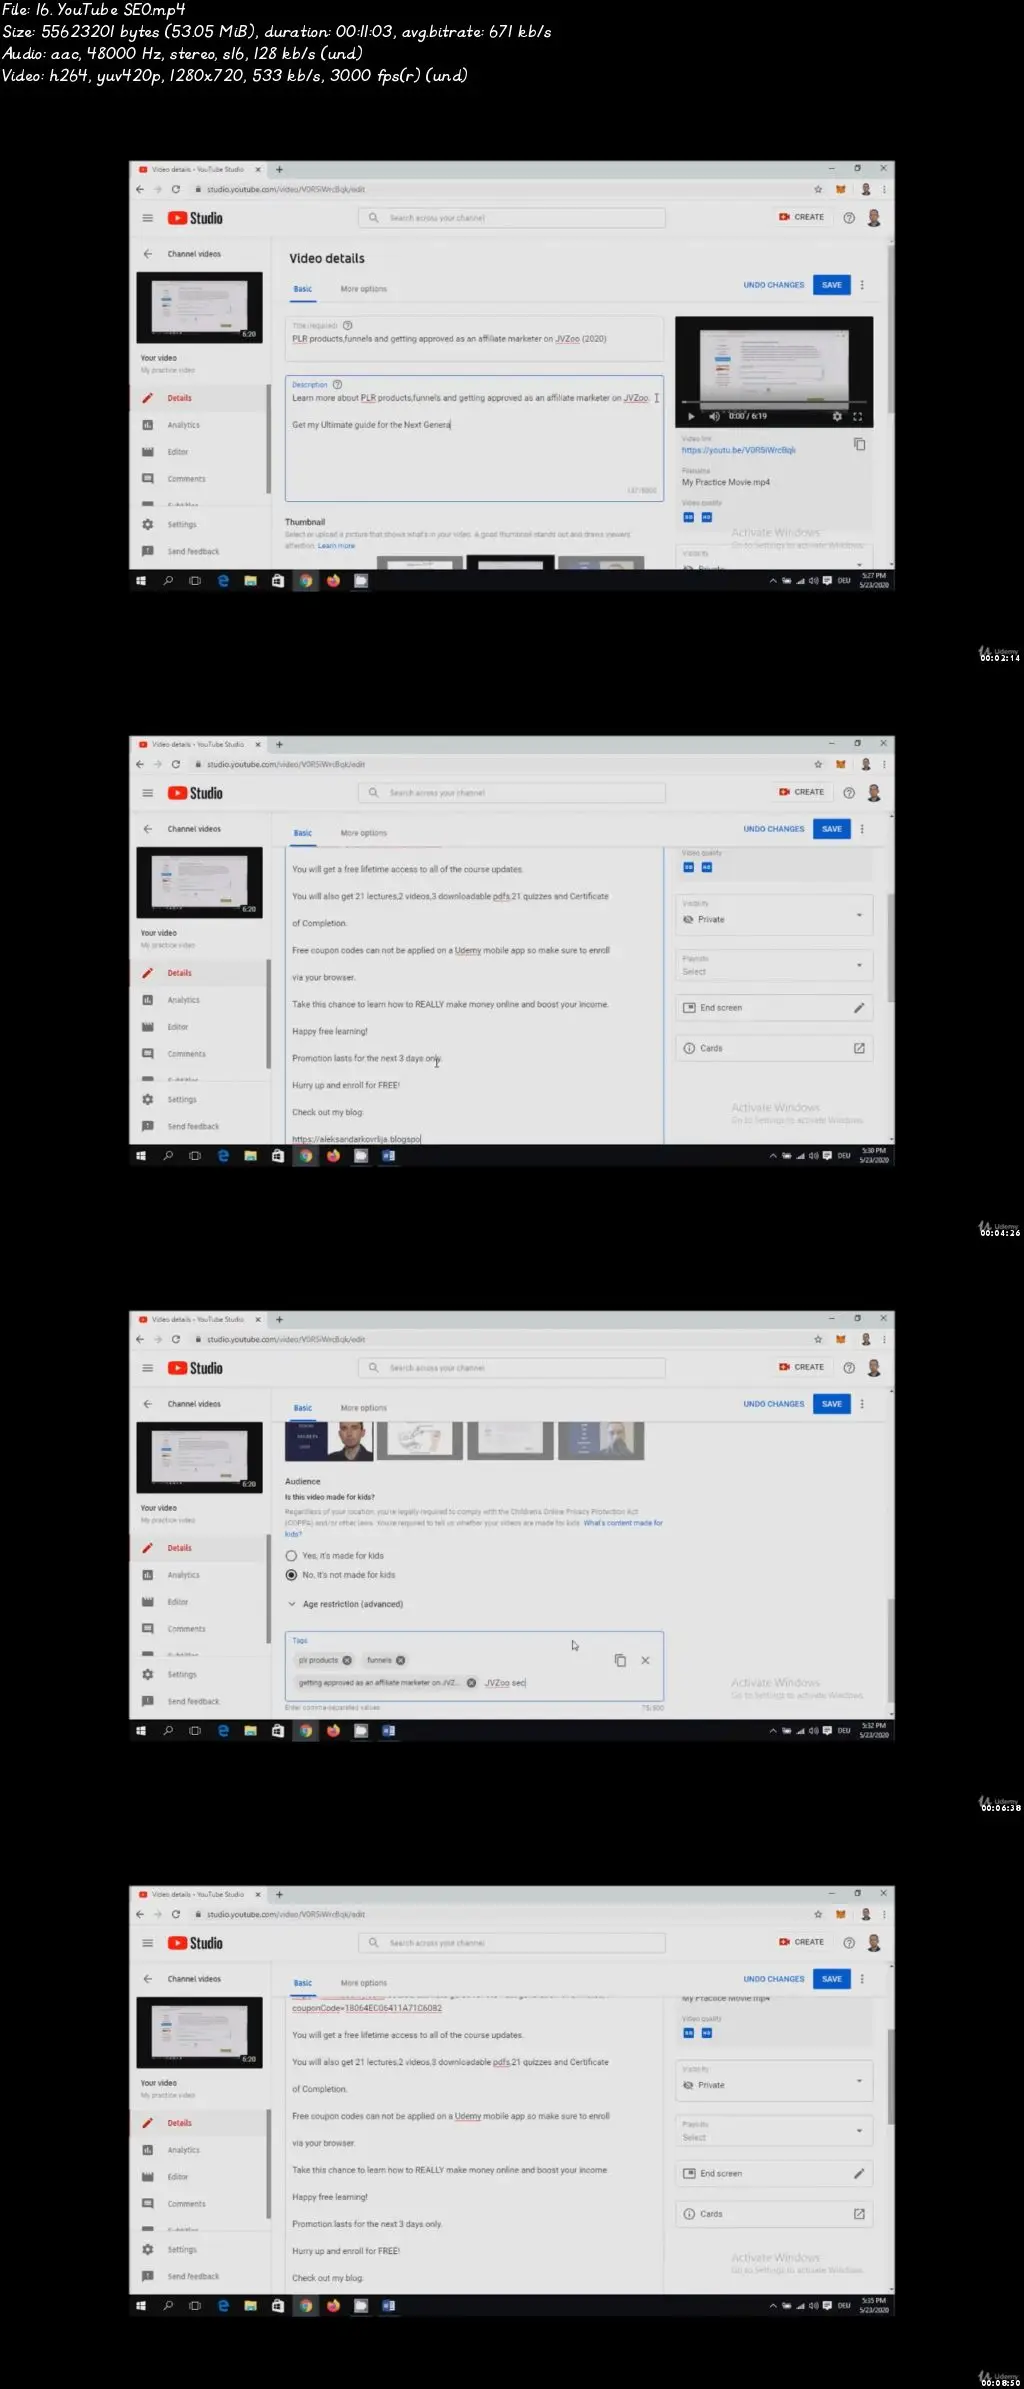
Task: Enter fullscreen on the preview player
Action: click(x=857, y=416)
